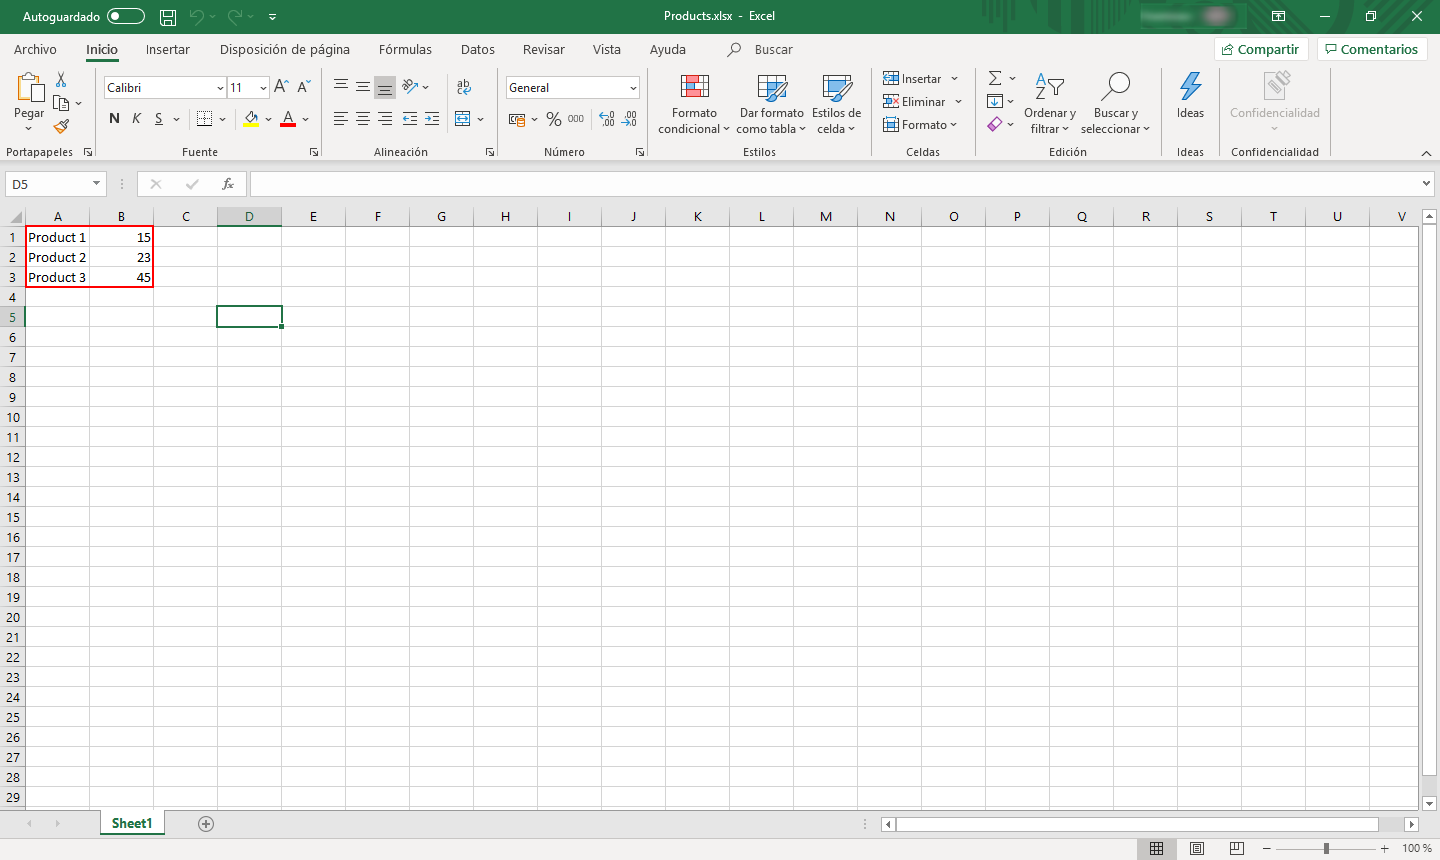The image size is (1440, 860).
Task: Click the Comentarios button
Action: 1372,49
